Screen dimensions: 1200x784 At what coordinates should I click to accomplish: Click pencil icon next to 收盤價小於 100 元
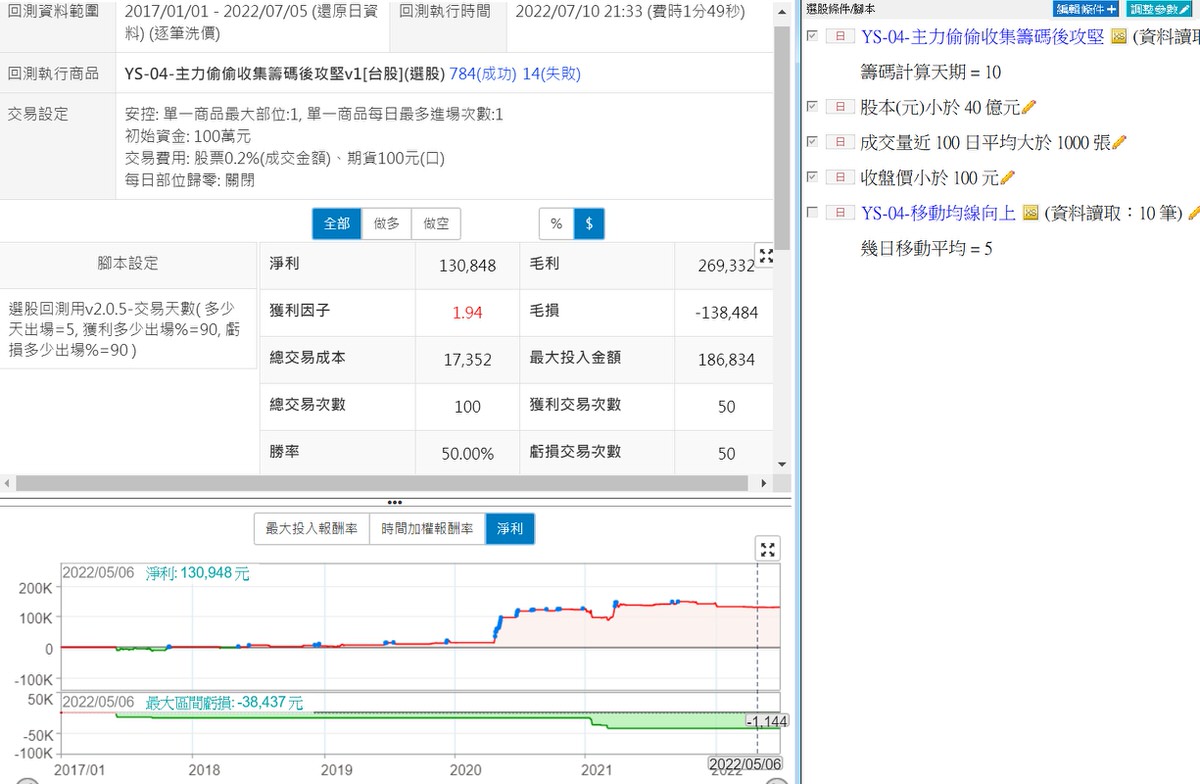pos(1007,178)
